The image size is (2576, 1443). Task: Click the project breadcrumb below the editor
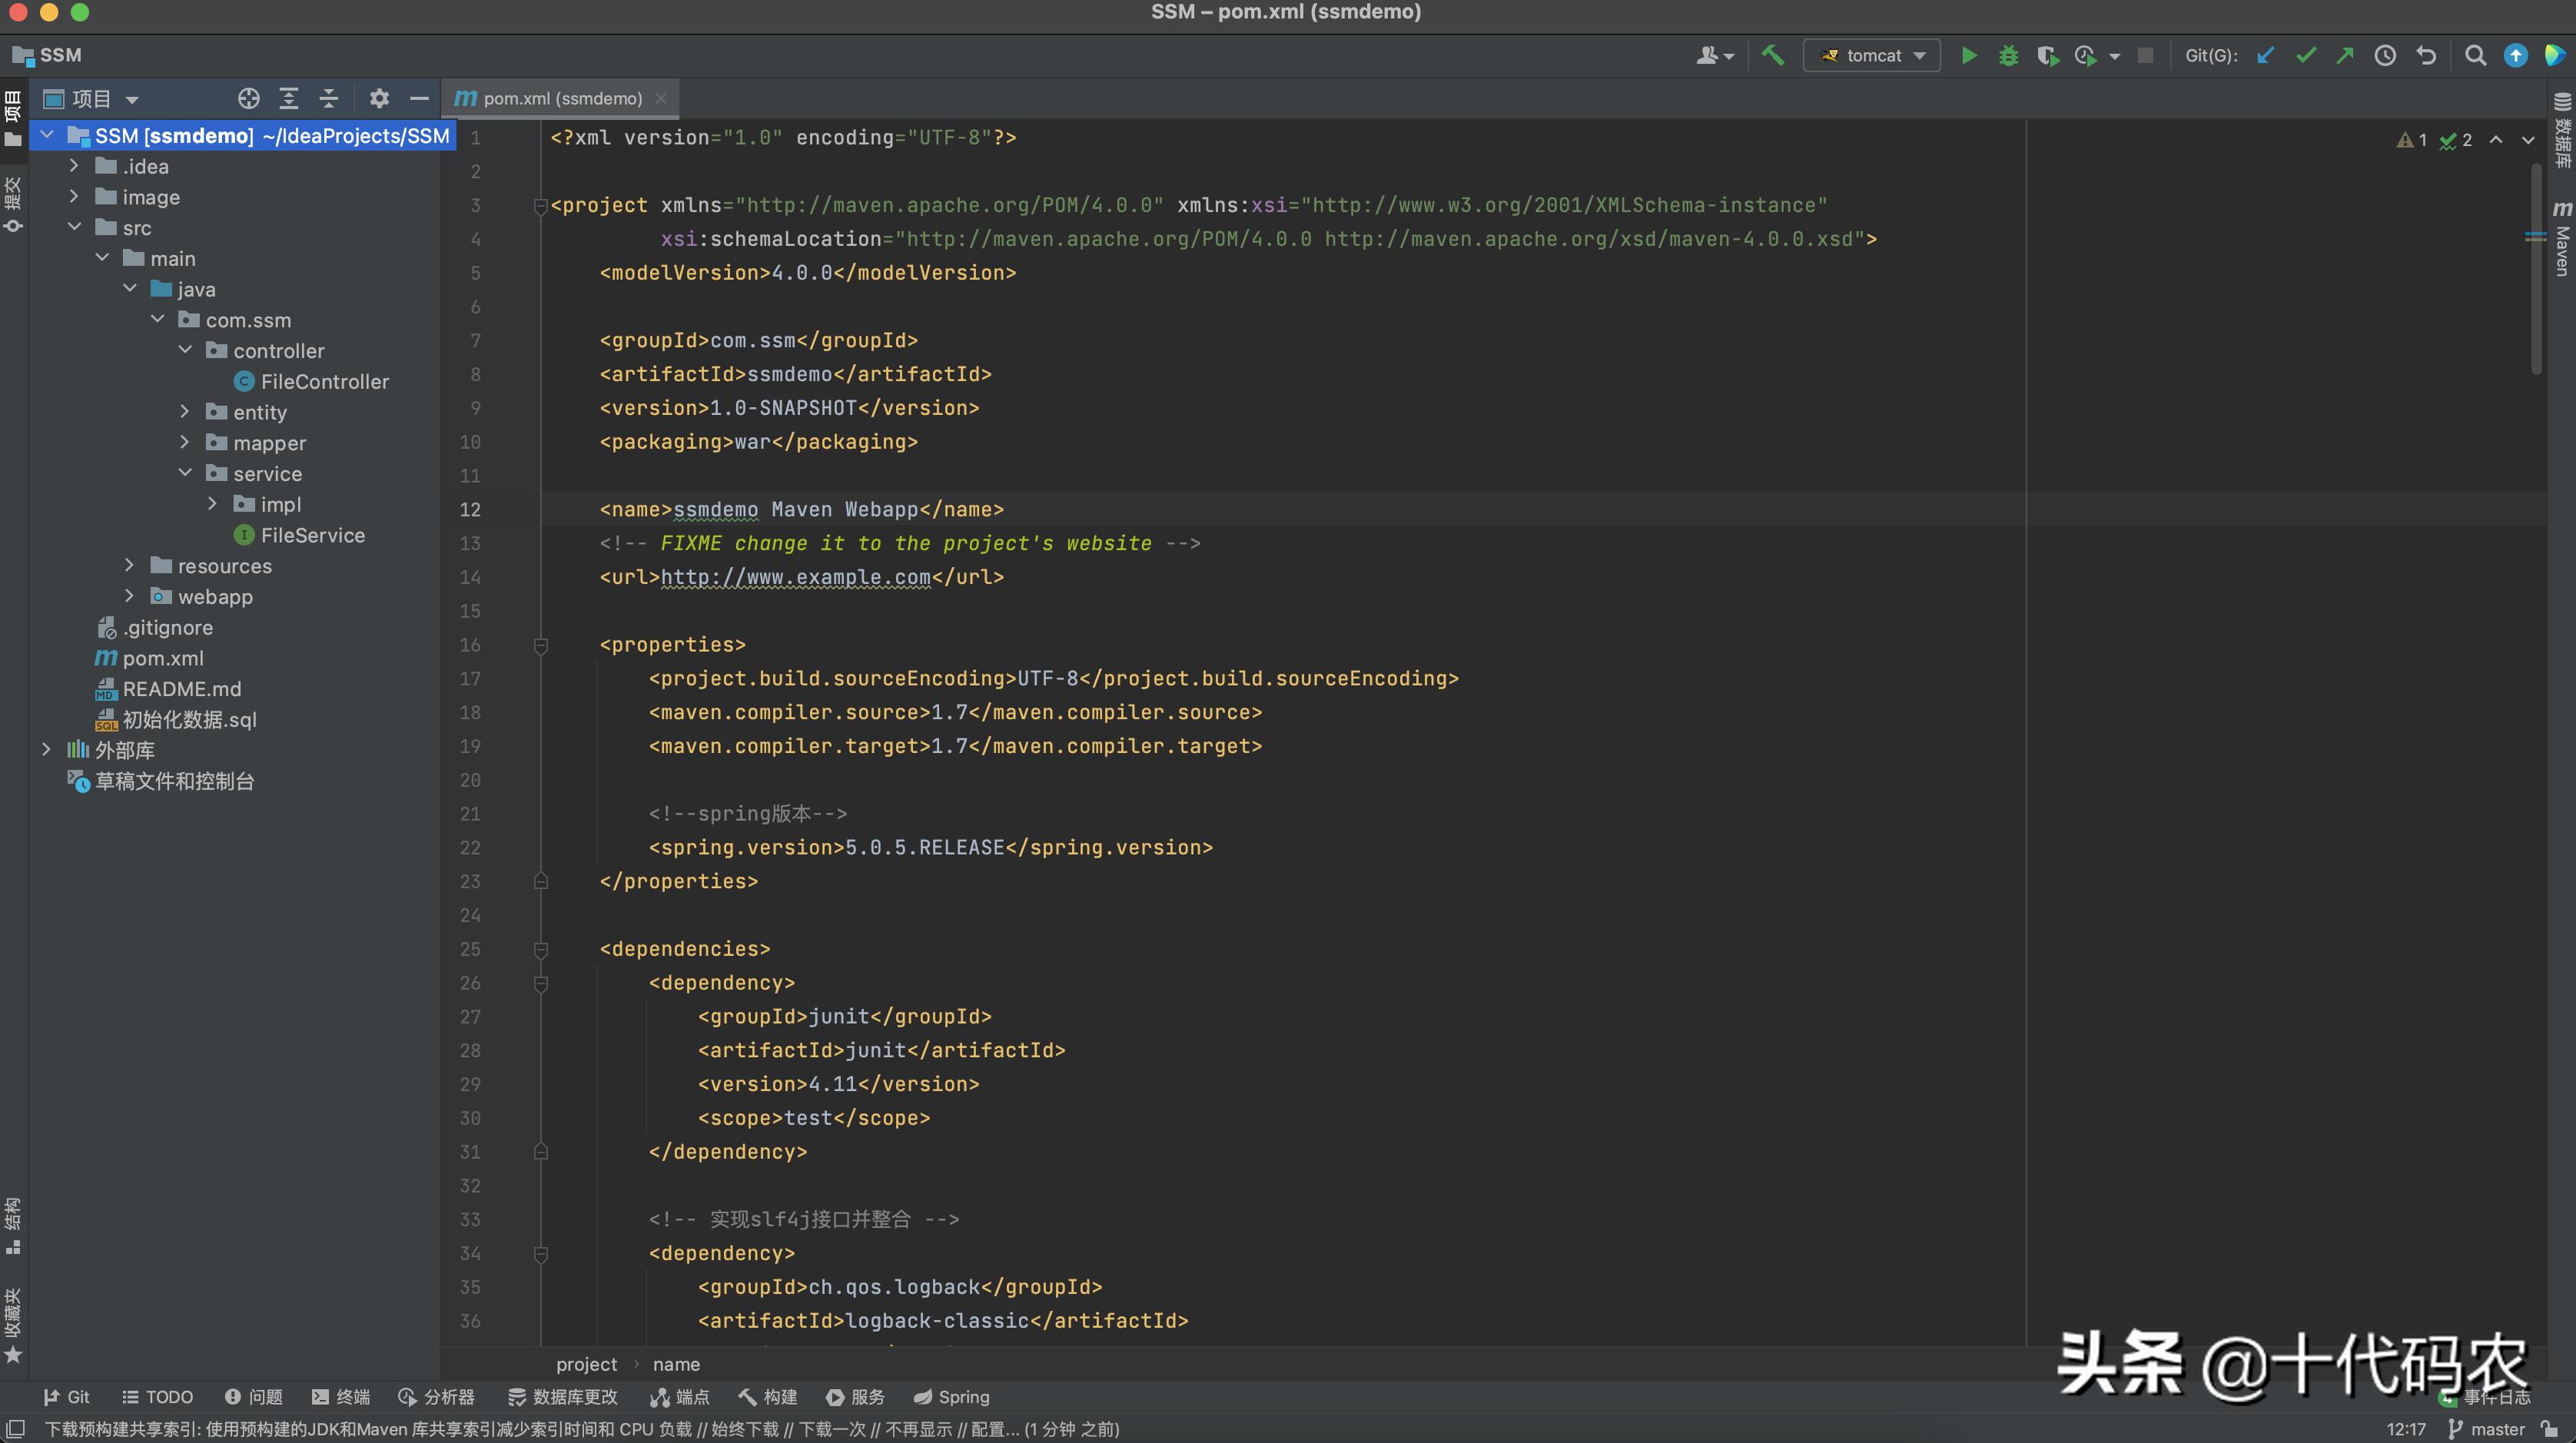click(587, 1364)
